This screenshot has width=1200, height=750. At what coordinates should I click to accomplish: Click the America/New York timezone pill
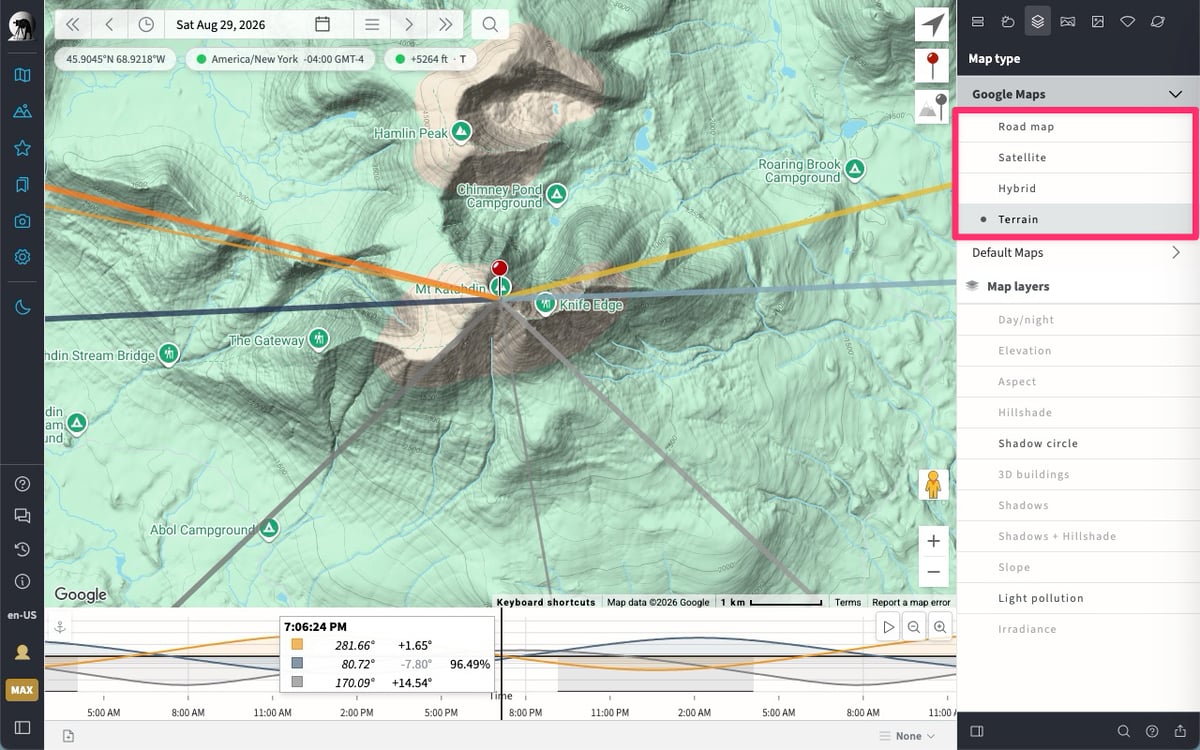[280, 59]
